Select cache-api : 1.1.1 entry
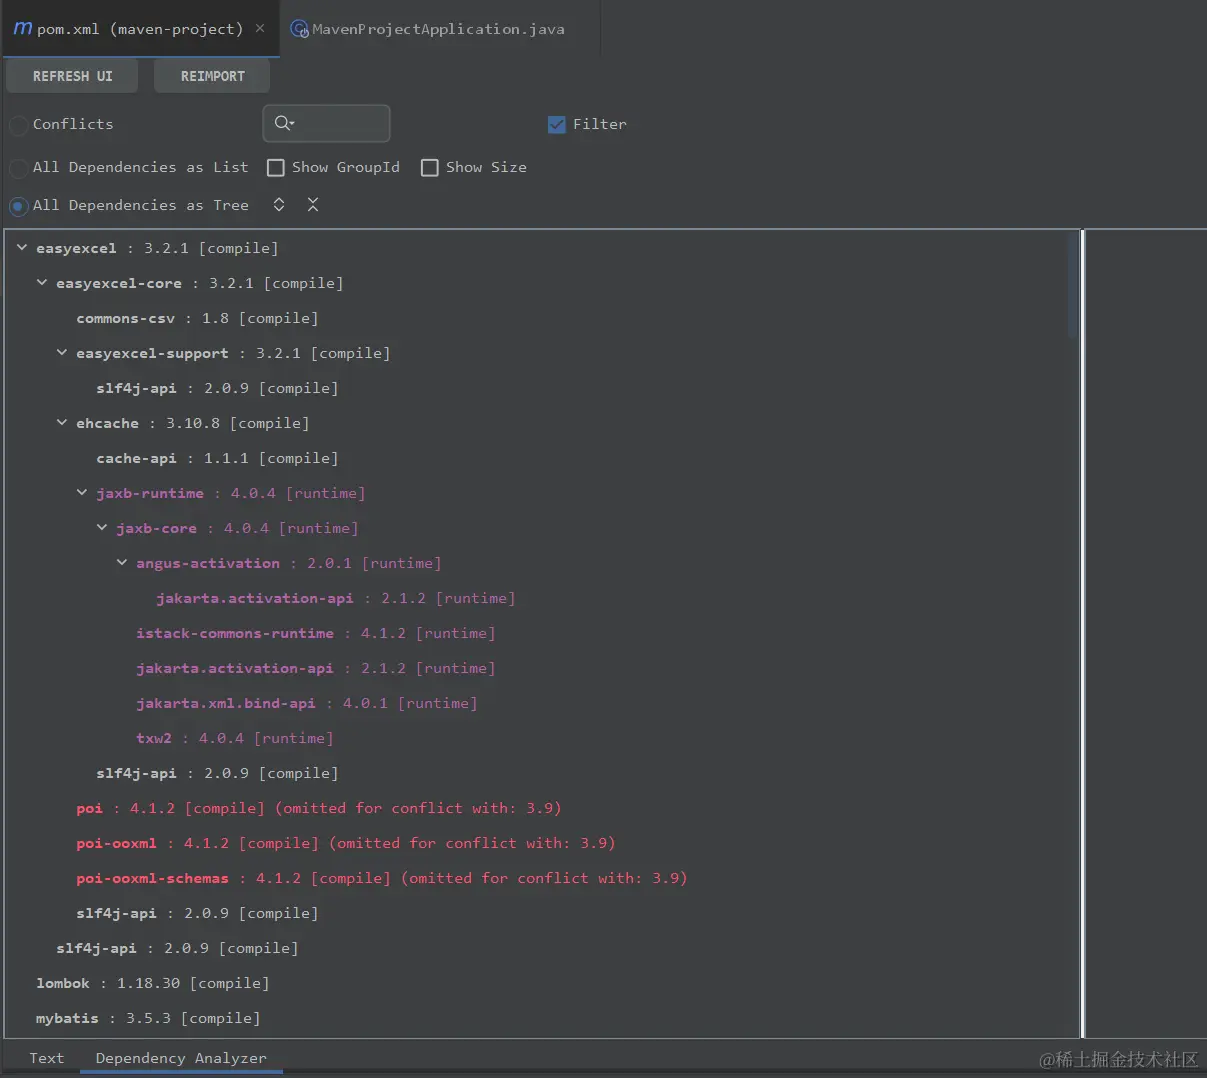The width and height of the screenshot is (1207, 1078). coord(217,458)
